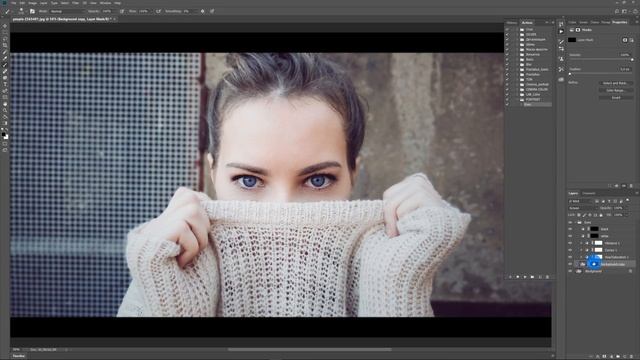
Task: Switch to the Actions panel tab
Action: (527, 23)
